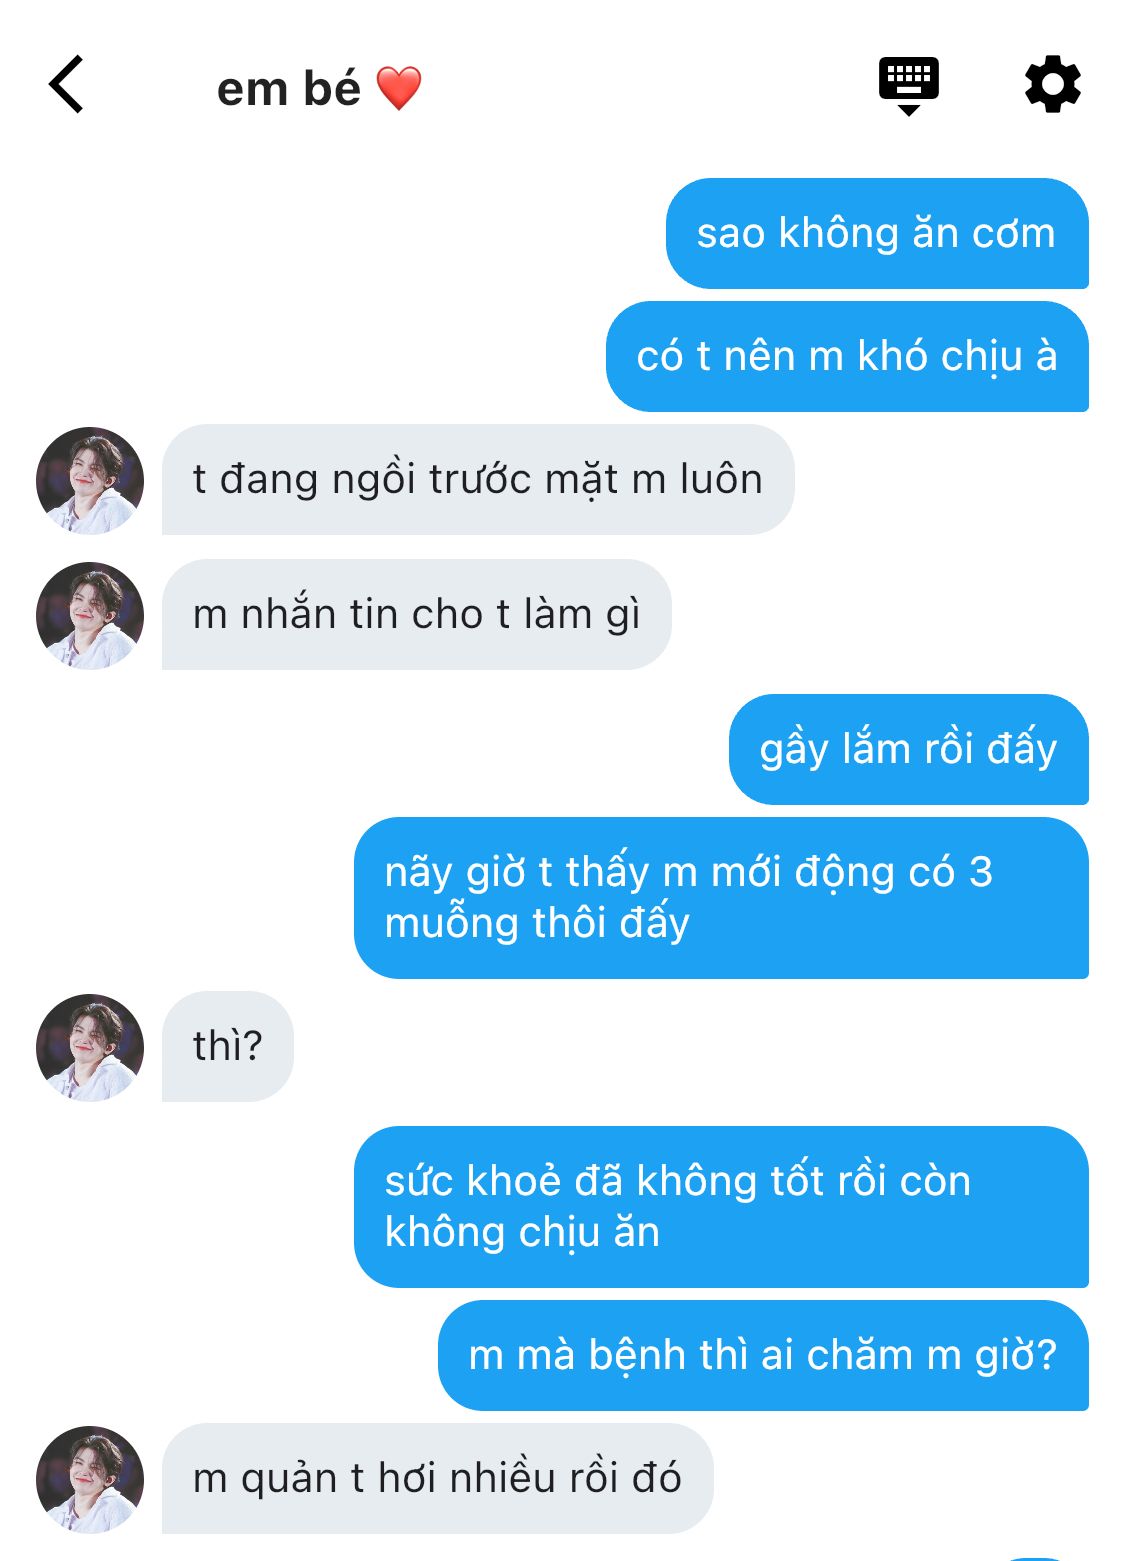Viewport: 1125px width, 1561px height.
Task: Tap the "m quản t hơi nhiều rồi đó" bubble
Action: tap(438, 1479)
